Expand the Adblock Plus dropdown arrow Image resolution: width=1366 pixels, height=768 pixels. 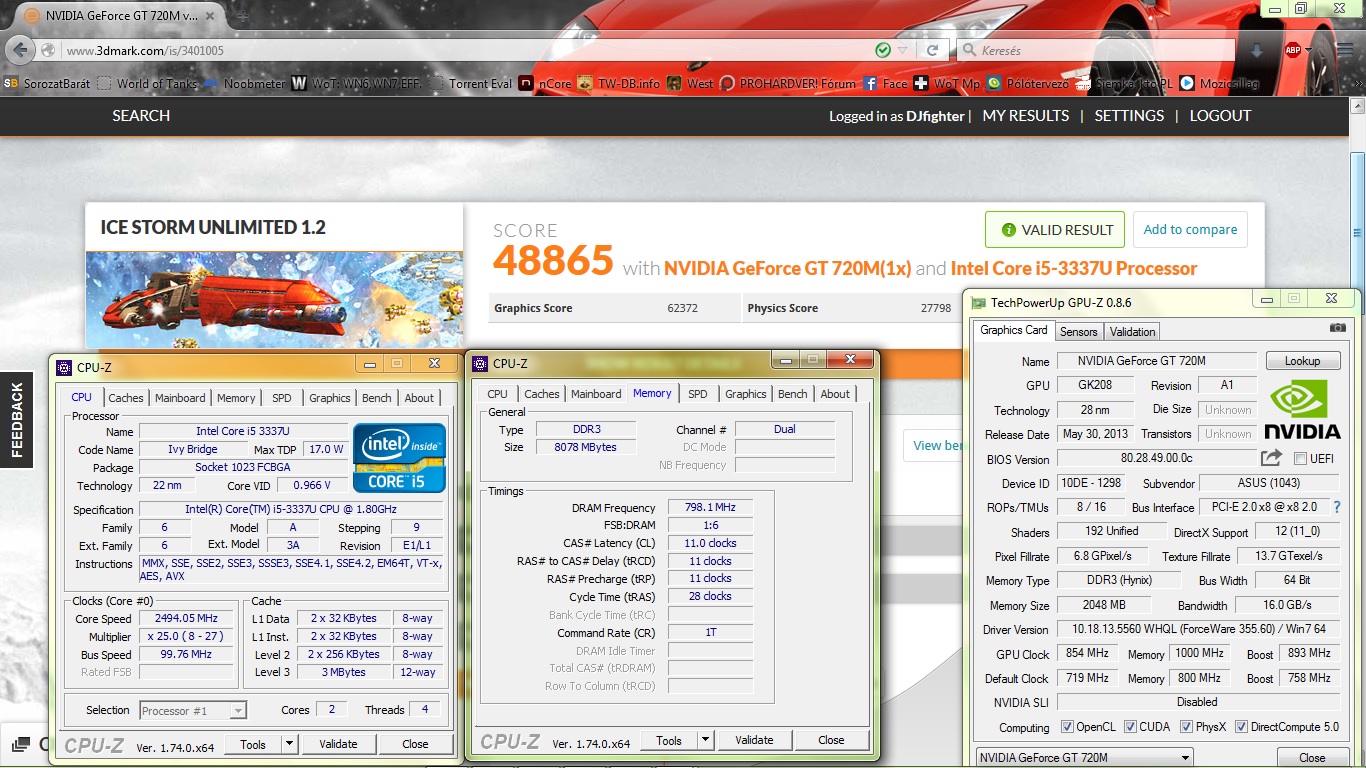[1310, 50]
